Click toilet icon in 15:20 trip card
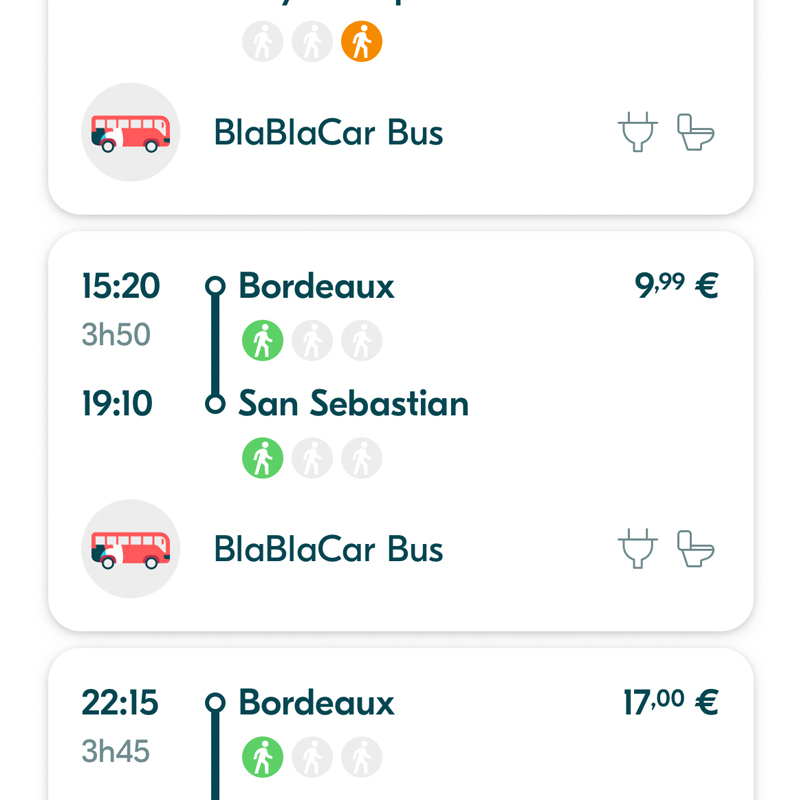Screen dimensions: 800x800 coord(696,548)
